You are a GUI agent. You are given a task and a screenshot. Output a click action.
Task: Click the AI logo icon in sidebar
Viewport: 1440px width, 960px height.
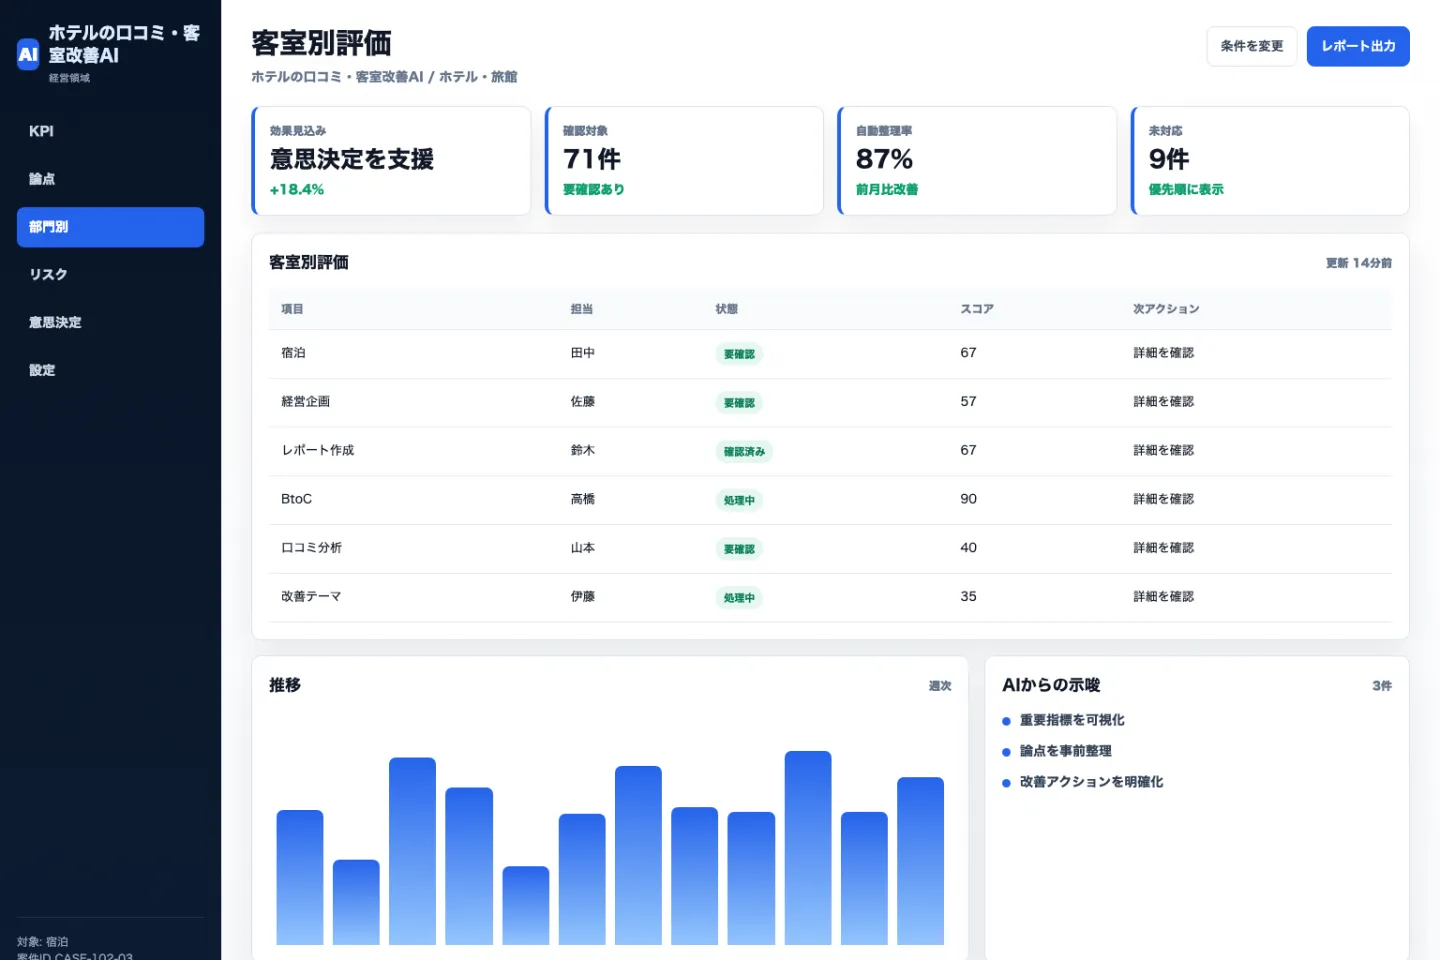point(28,54)
